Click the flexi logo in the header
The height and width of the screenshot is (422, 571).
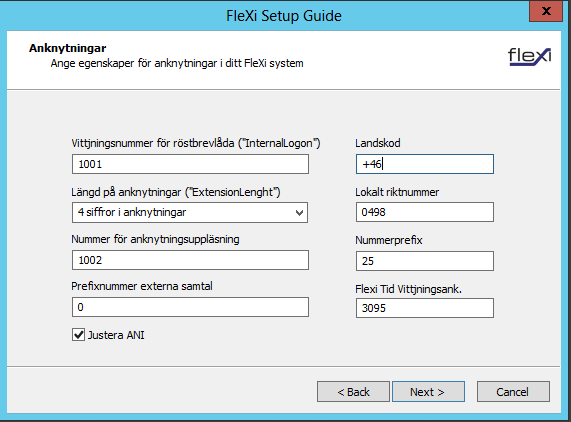529,57
